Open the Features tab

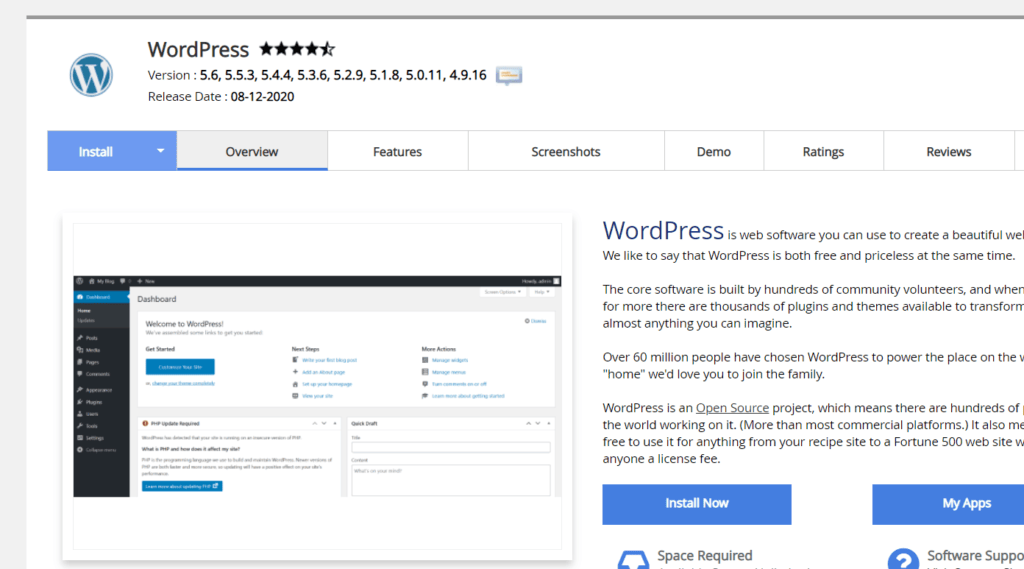coord(398,152)
